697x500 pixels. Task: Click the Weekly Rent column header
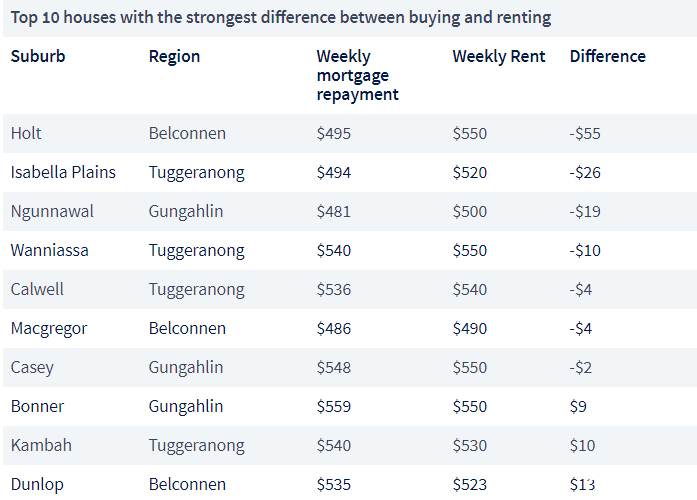499,56
